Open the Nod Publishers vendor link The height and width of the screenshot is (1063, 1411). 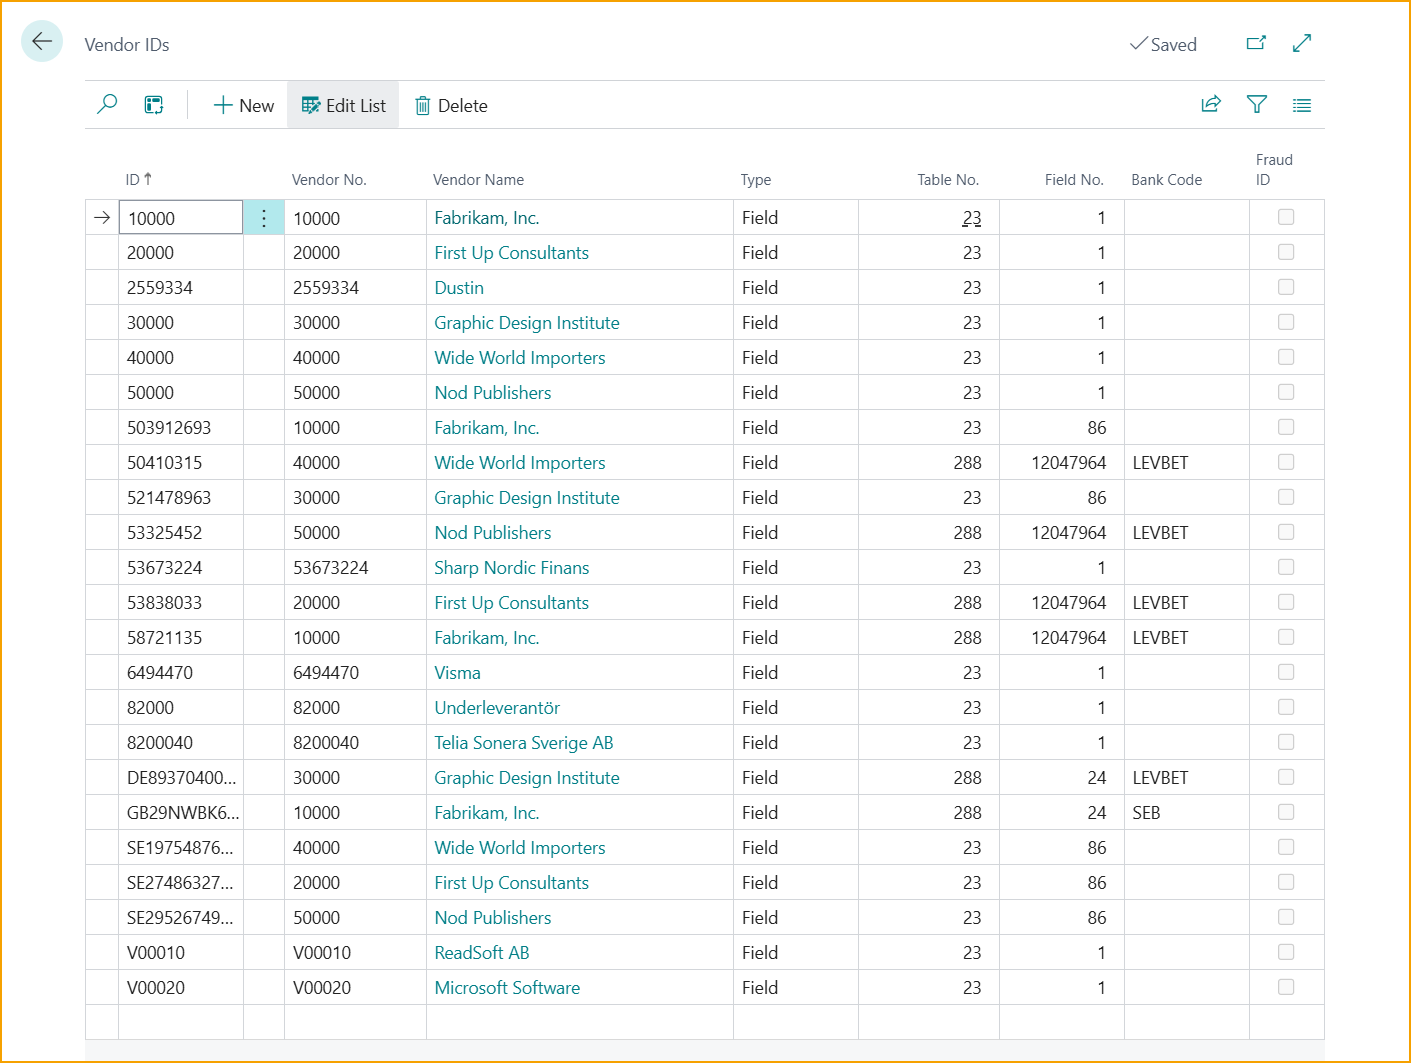coord(492,392)
